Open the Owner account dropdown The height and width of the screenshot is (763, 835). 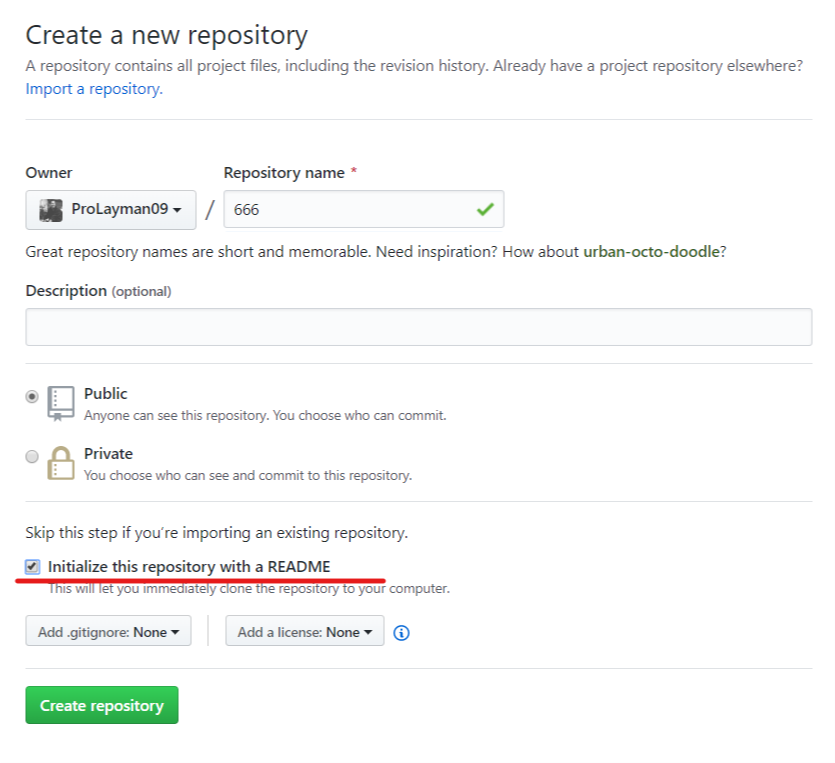click(110, 209)
